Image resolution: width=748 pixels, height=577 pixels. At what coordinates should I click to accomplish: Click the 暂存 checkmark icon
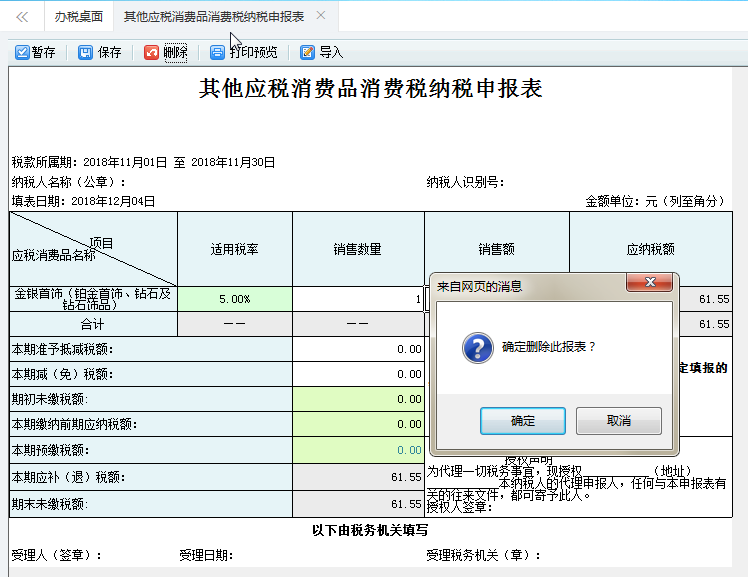pyautogui.click(x=22, y=52)
